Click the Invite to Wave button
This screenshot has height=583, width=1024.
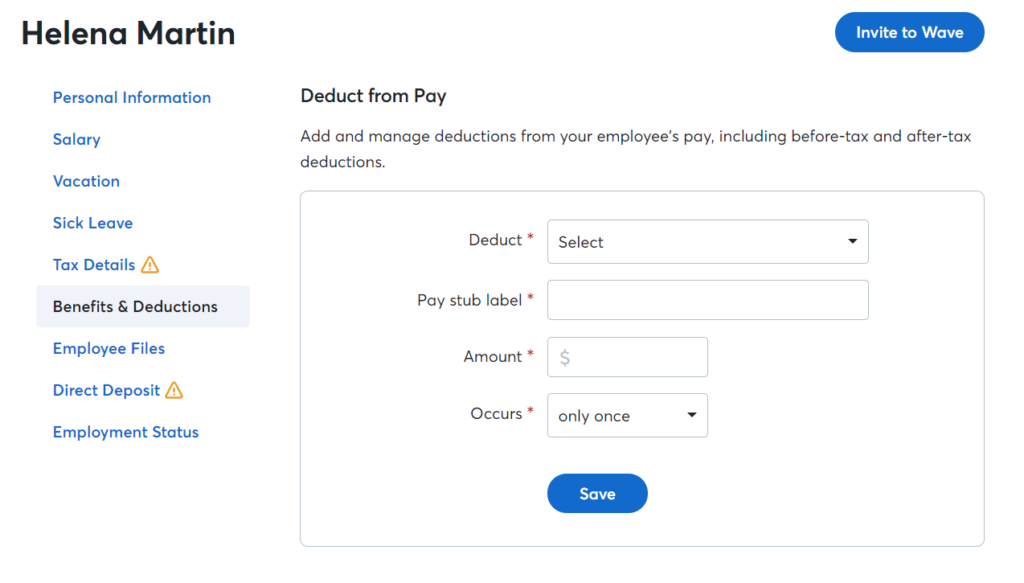(x=910, y=32)
